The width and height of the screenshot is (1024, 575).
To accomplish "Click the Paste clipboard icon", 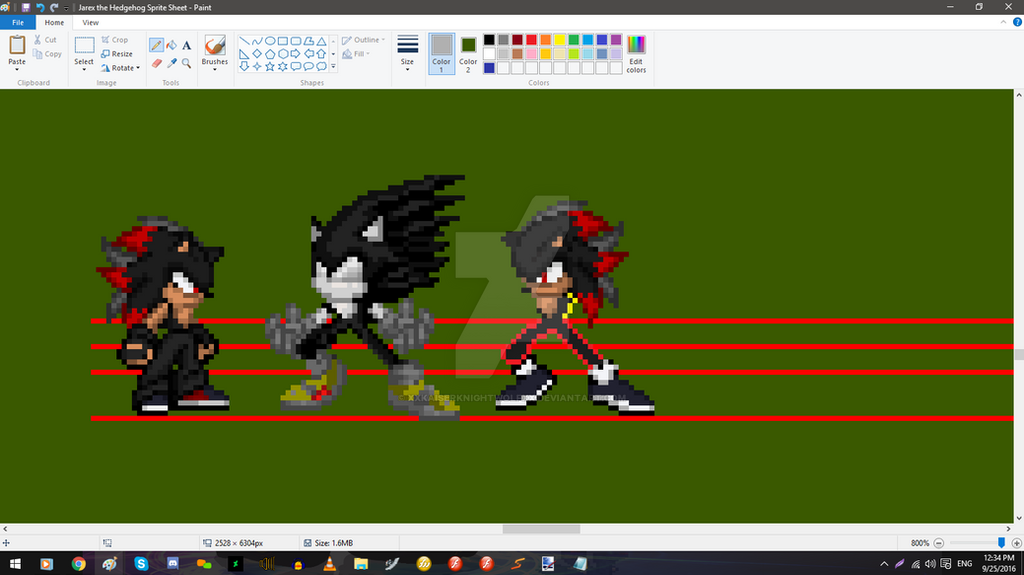I will pyautogui.click(x=17, y=45).
